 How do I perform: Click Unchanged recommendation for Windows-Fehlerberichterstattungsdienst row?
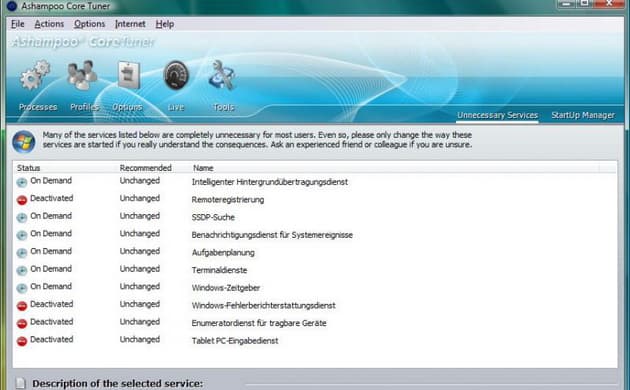(x=139, y=304)
